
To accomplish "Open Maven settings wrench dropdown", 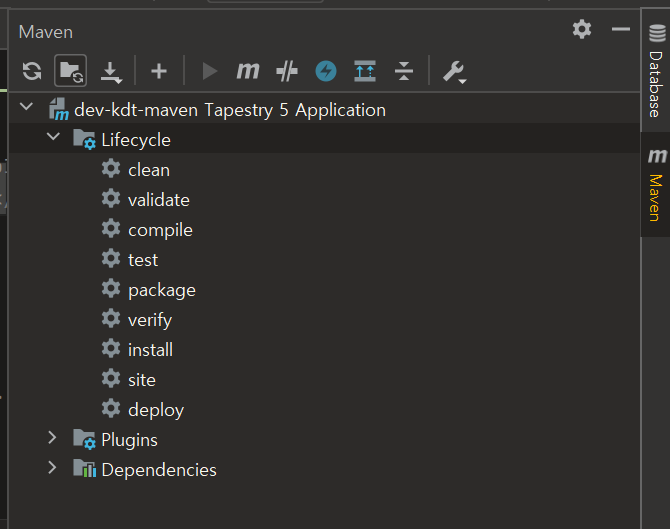I will [454, 72].
